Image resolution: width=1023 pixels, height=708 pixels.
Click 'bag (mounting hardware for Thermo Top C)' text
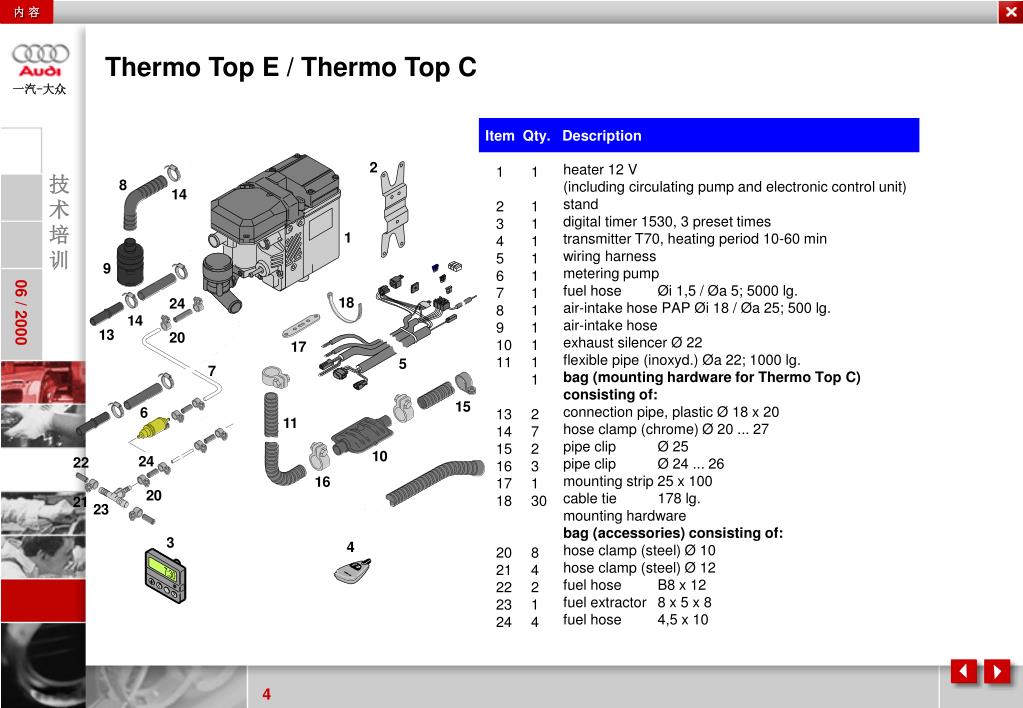[x=712, y=377]
